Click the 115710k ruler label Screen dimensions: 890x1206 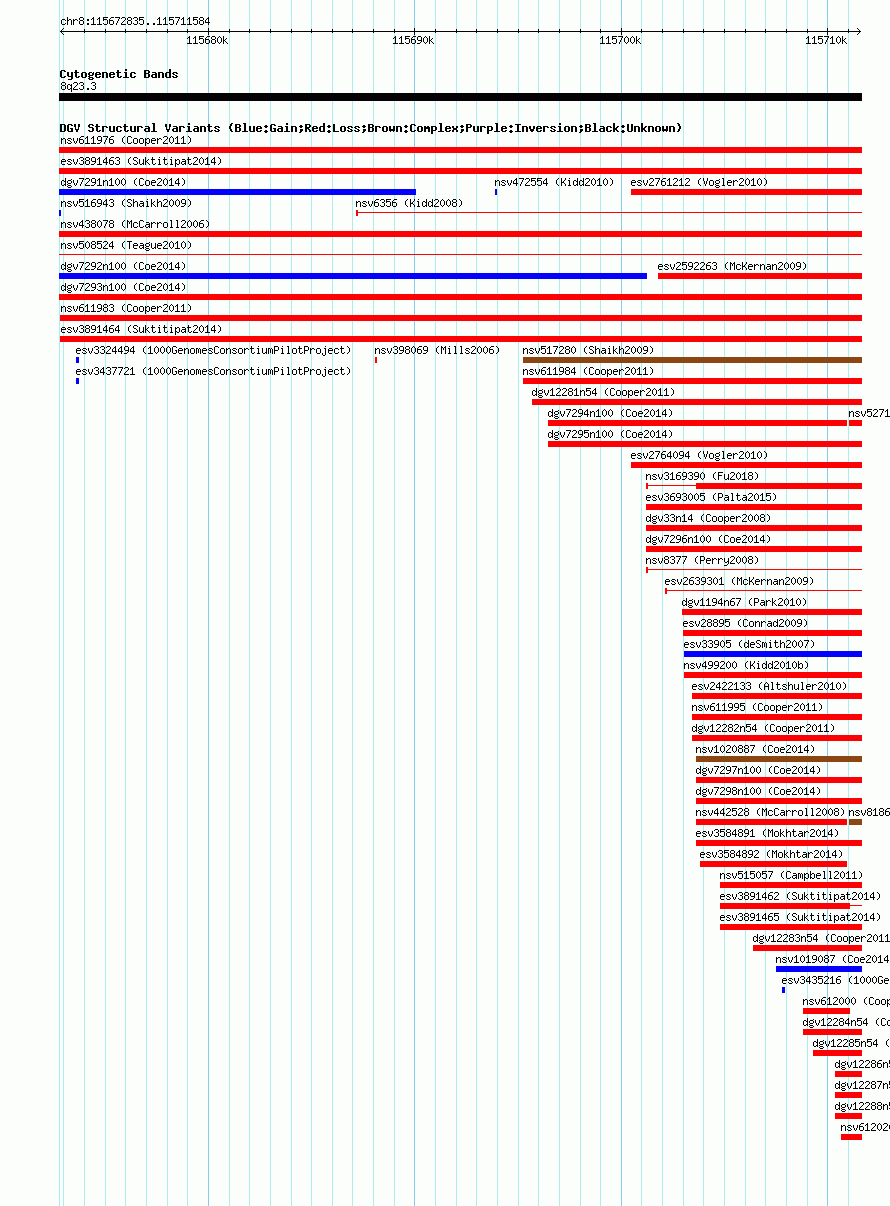click(826, 40)
